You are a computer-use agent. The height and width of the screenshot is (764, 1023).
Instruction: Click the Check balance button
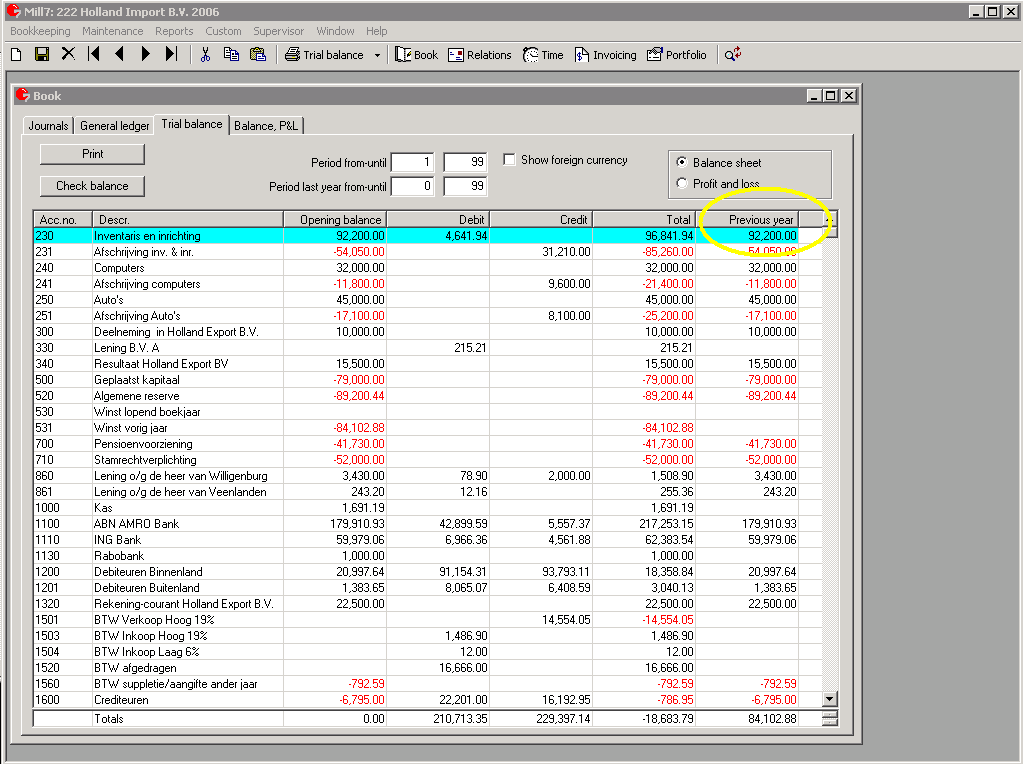tap(92, 186)
